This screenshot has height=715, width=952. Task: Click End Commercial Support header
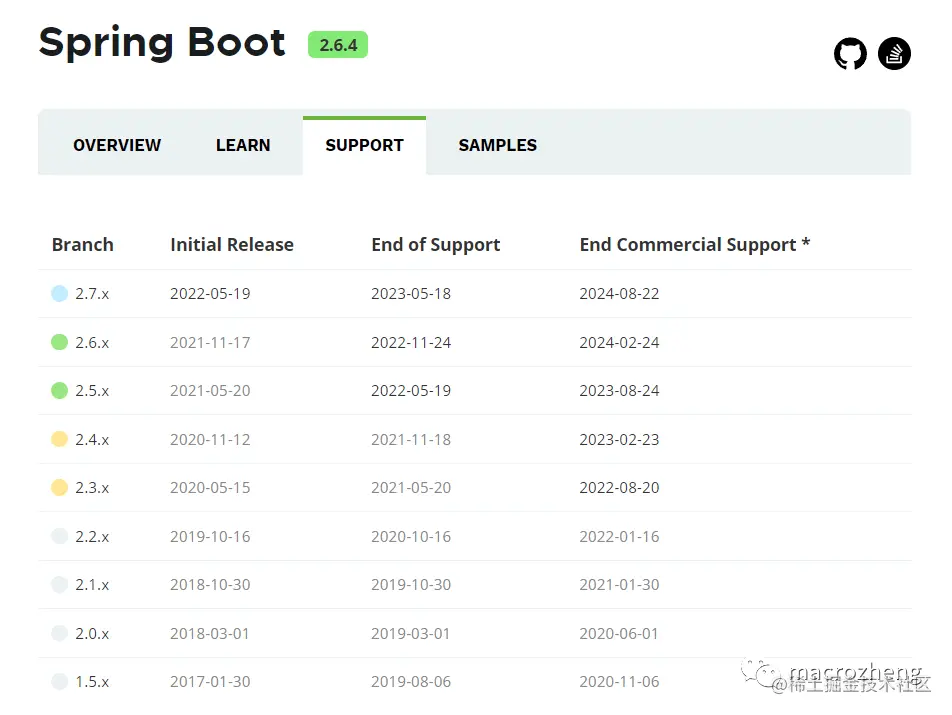coord(695,245)
